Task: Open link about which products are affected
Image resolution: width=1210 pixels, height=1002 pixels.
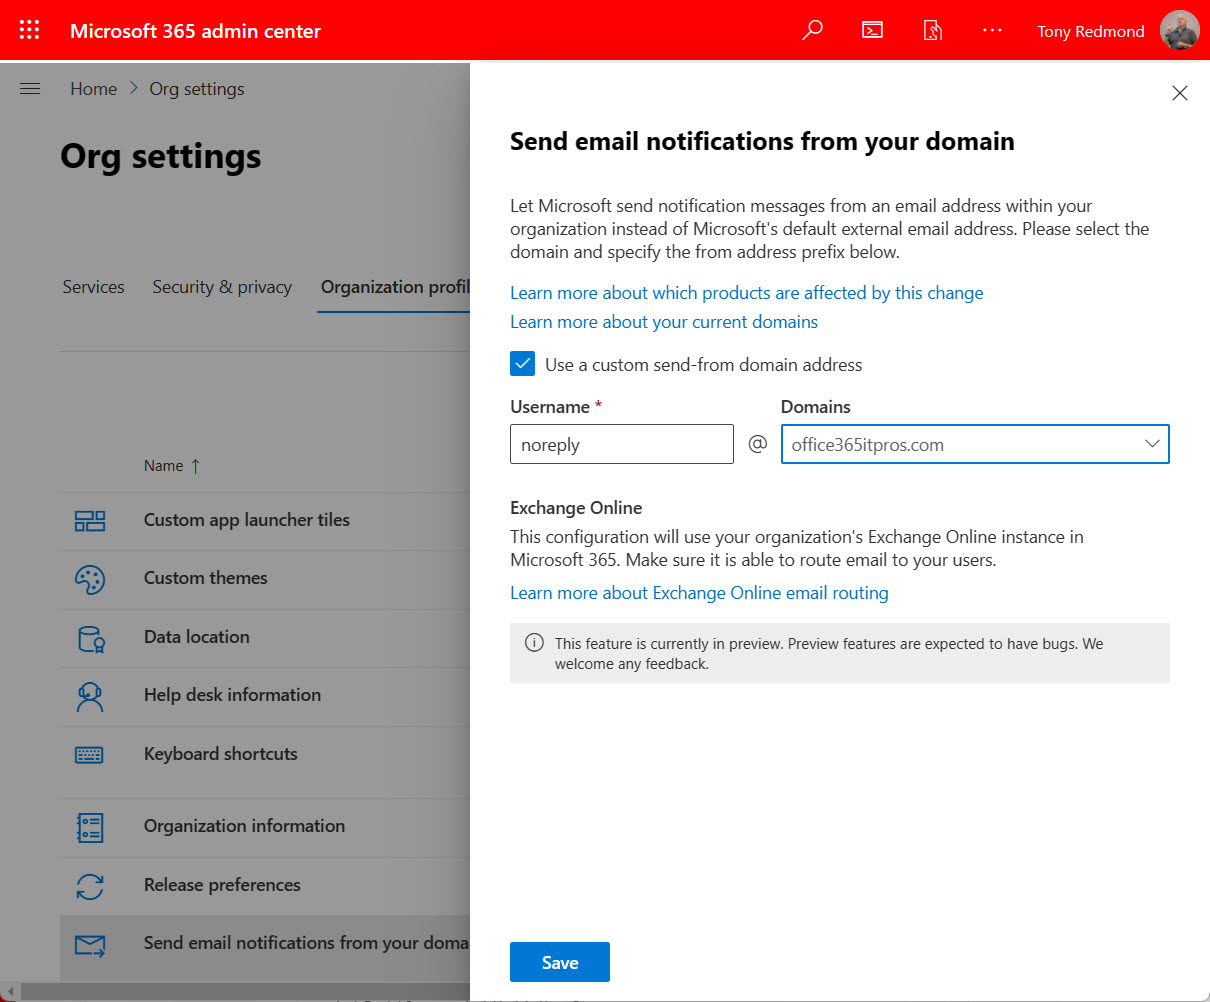Action: click(747, 293)
